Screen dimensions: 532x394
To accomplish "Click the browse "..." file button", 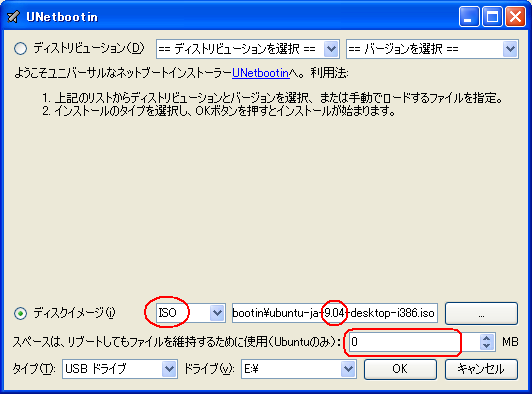I will pyautogui.click(x=481, y=313).
